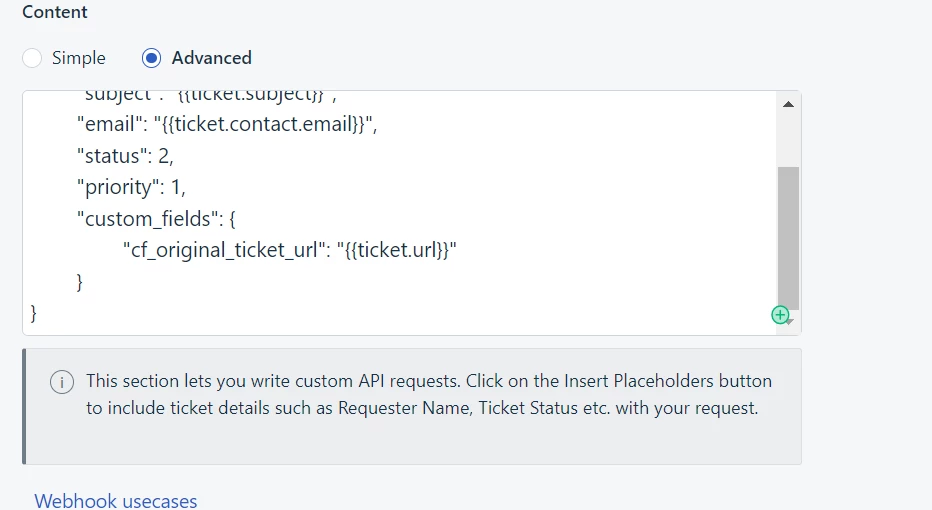Viewport: 932px width, 510px height.
Task: Click the custom API requests info message
Action: [x=429, y=394]
